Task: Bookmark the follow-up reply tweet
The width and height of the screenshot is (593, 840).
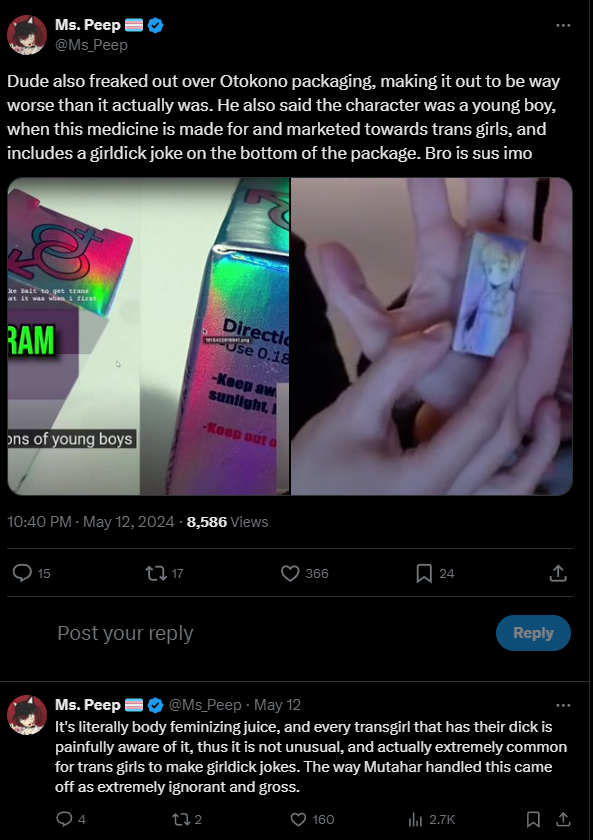Action: click(x=533, y=819)
